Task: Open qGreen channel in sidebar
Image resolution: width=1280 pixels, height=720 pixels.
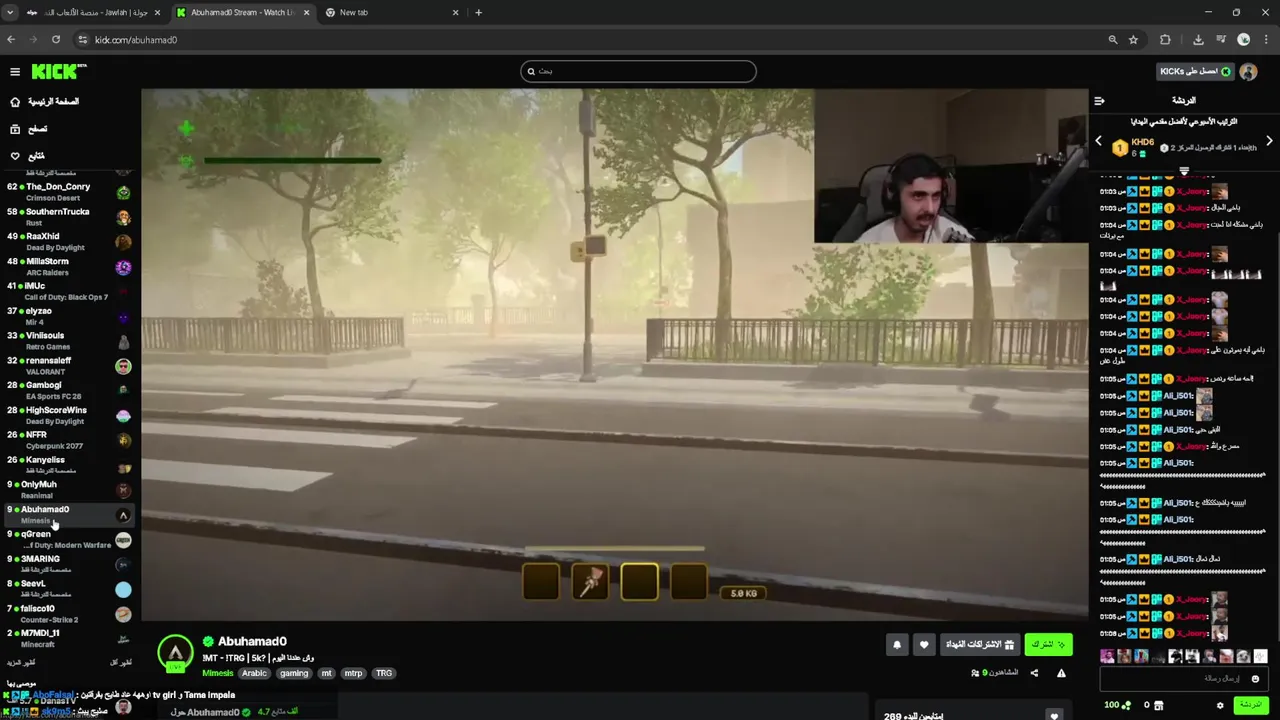Action: pos(68,539)
